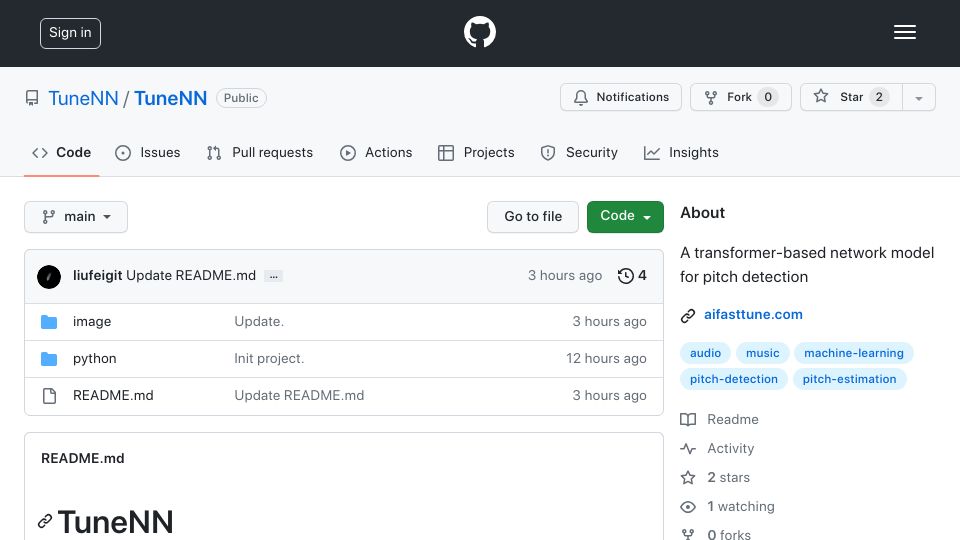Screen dimensions: 960x540
Task: Click the 12 hours ago timestamp for python
Action: point(606,359)
